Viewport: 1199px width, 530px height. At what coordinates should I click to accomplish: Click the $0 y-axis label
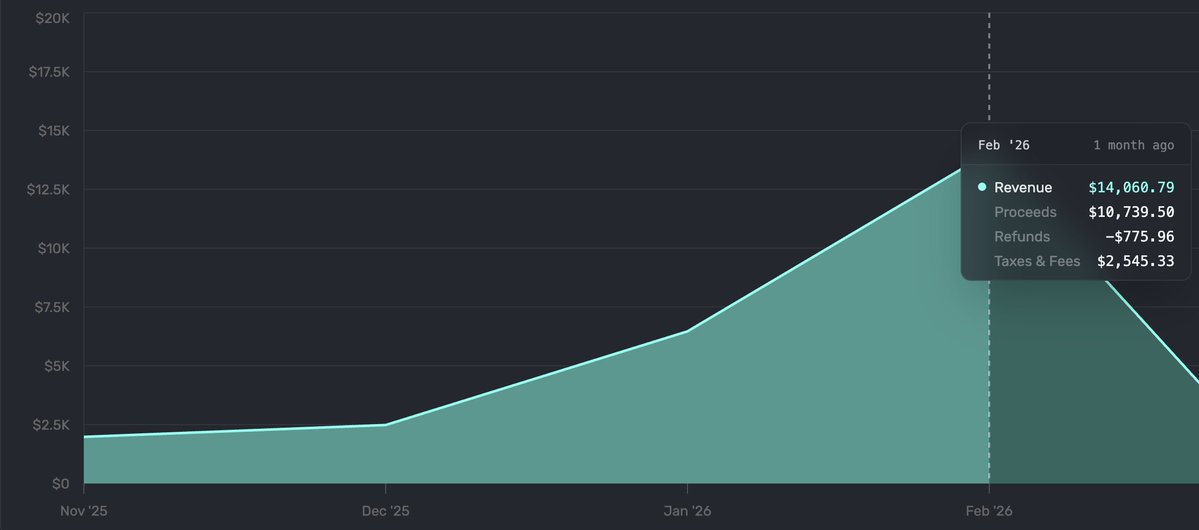pos(60,483)
